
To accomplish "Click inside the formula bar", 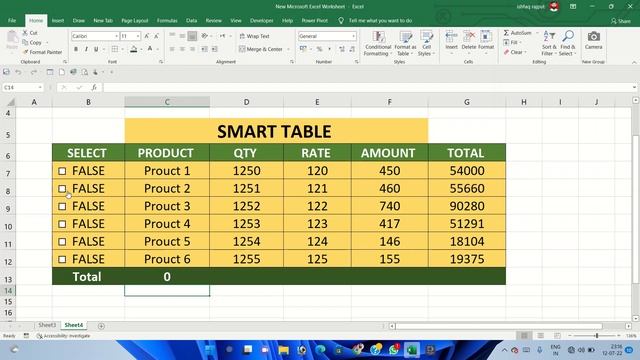I will [x=367, y=87].
